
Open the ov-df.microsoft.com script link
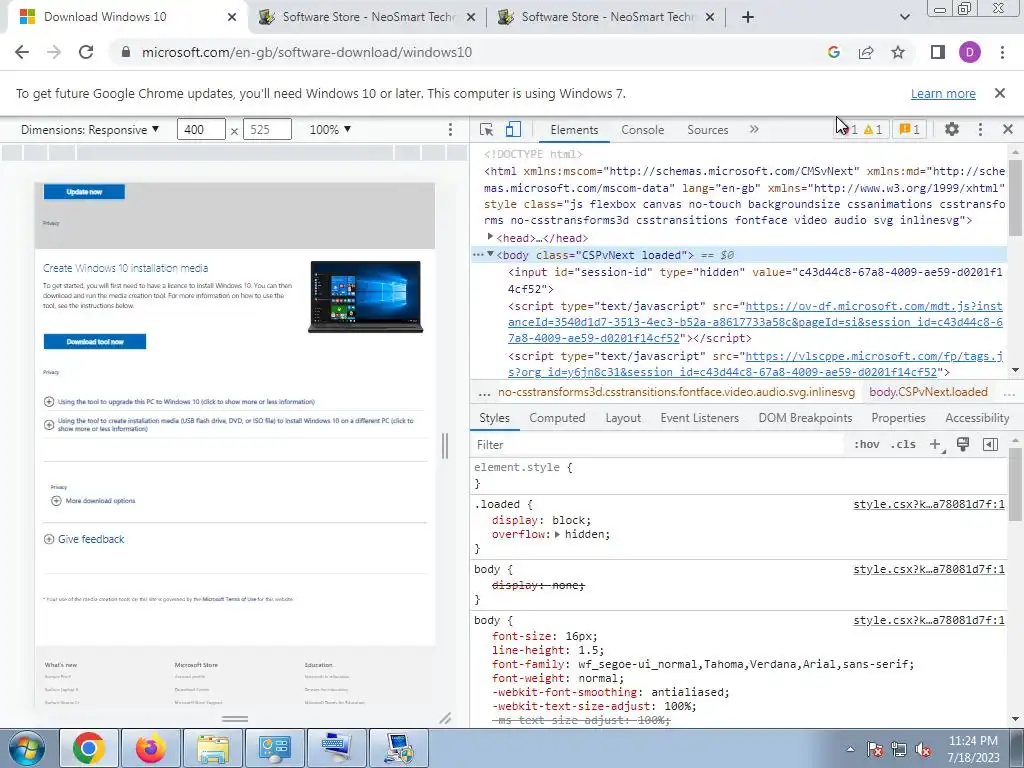point(756,322)
